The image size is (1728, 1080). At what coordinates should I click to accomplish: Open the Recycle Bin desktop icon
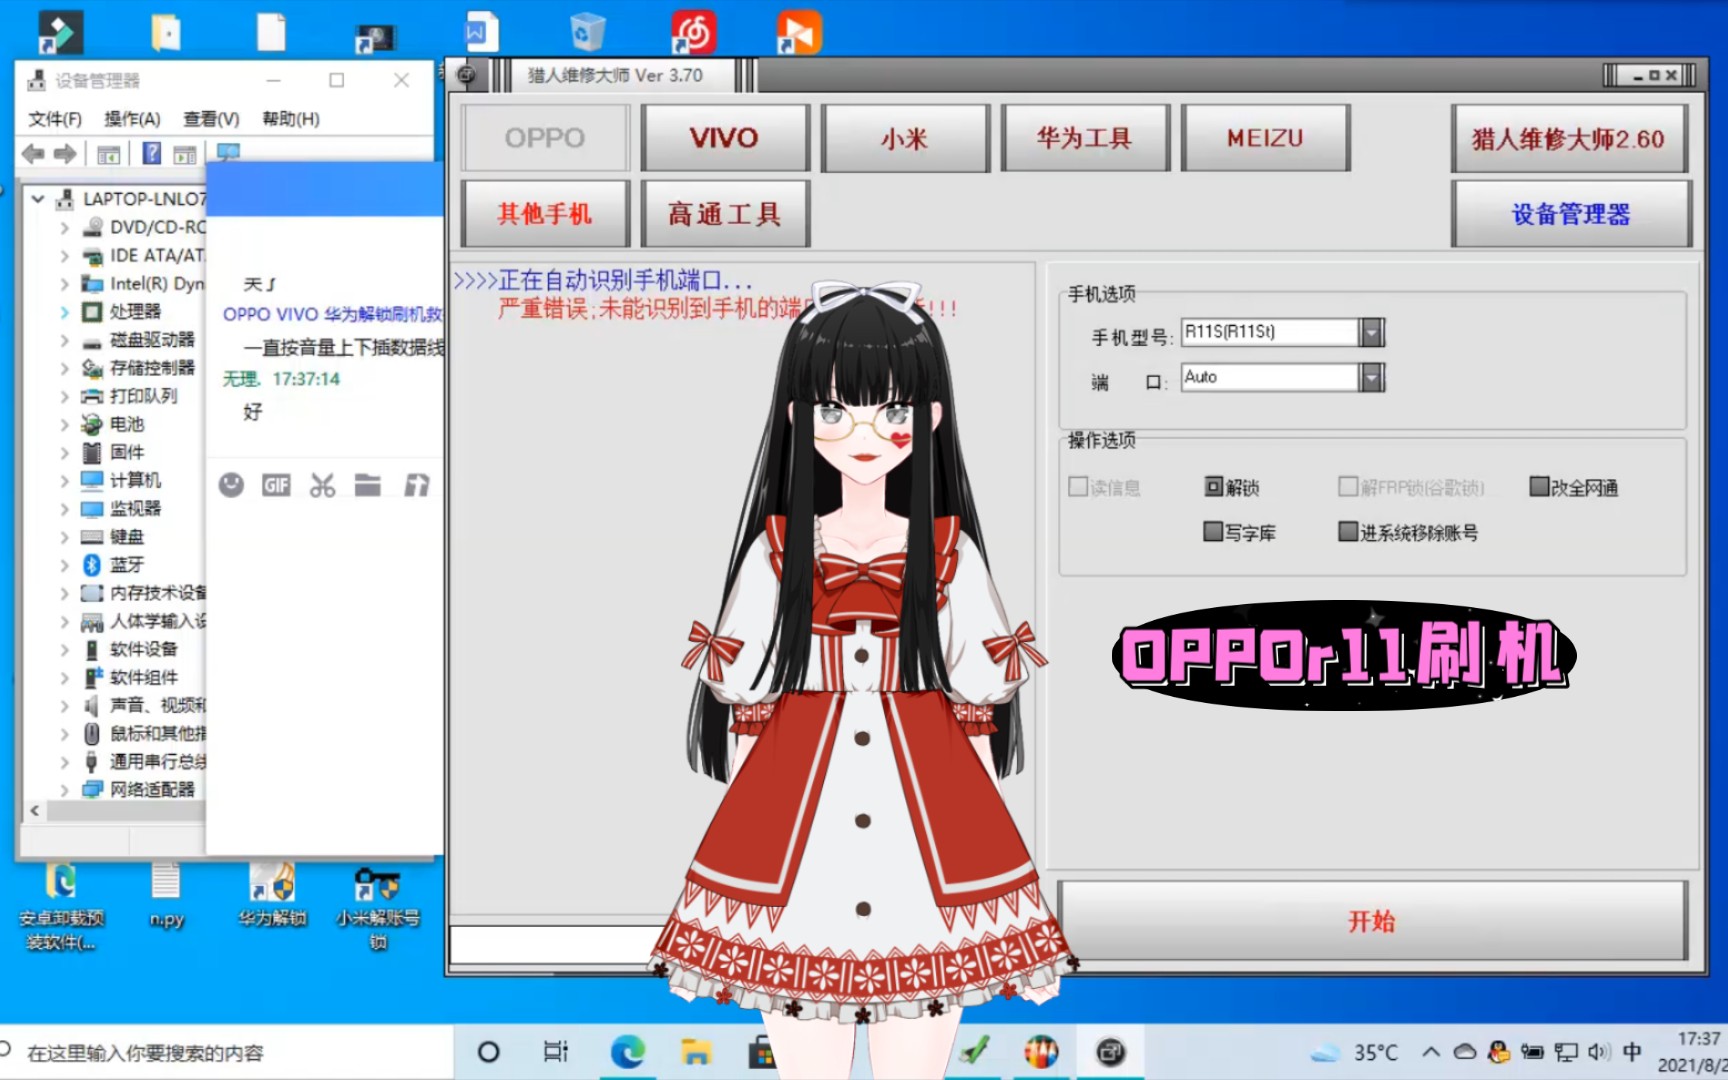tap(587, 32)
